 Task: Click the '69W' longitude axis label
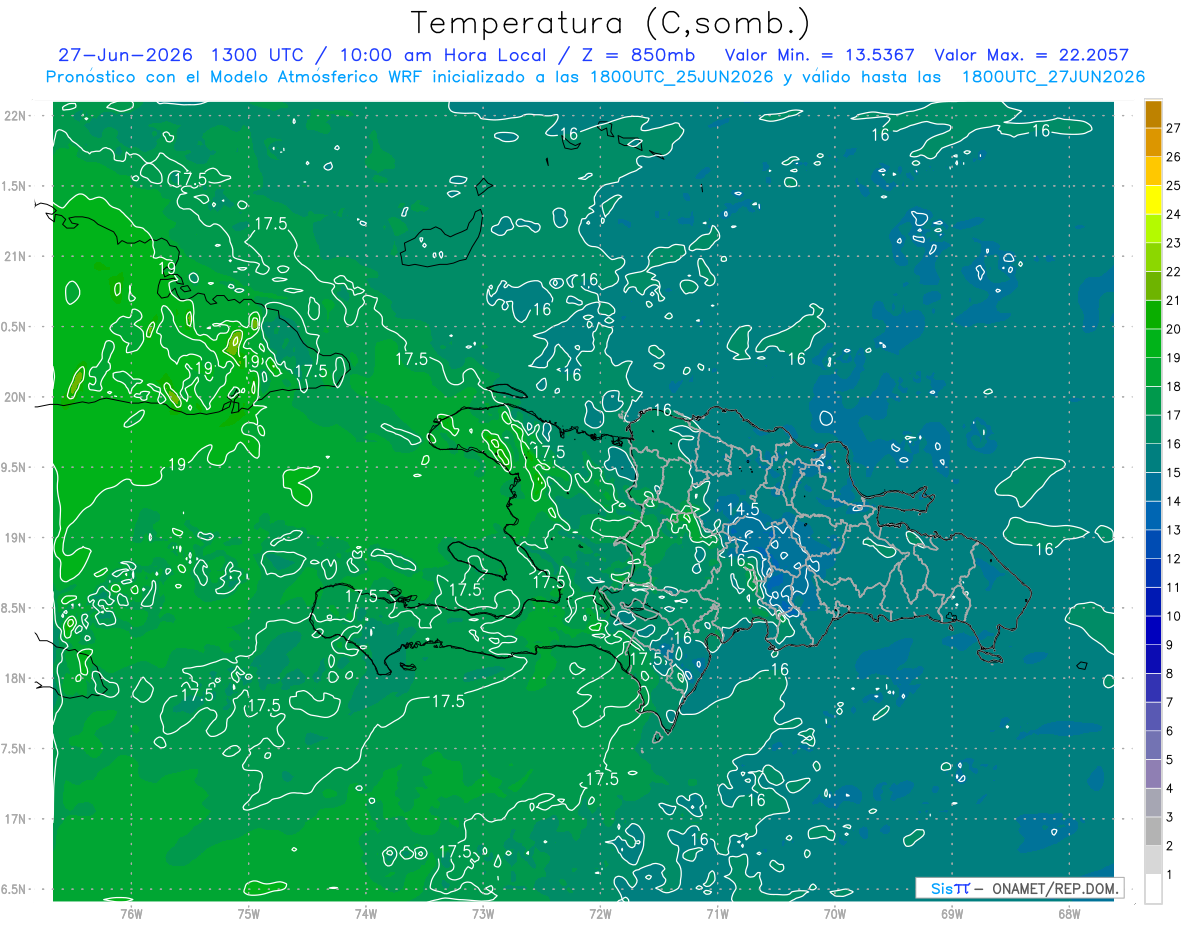coord(952,914)
